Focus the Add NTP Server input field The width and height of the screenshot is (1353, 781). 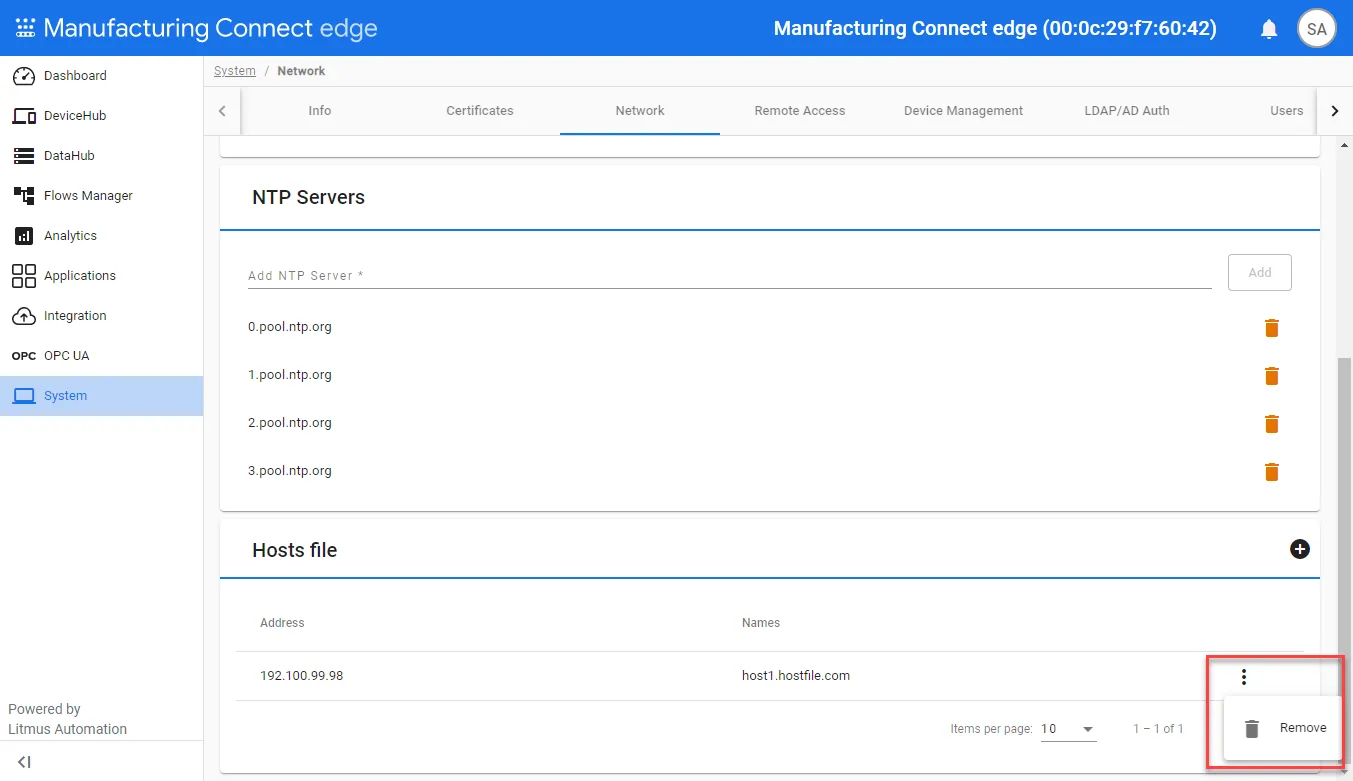point(730,275)
